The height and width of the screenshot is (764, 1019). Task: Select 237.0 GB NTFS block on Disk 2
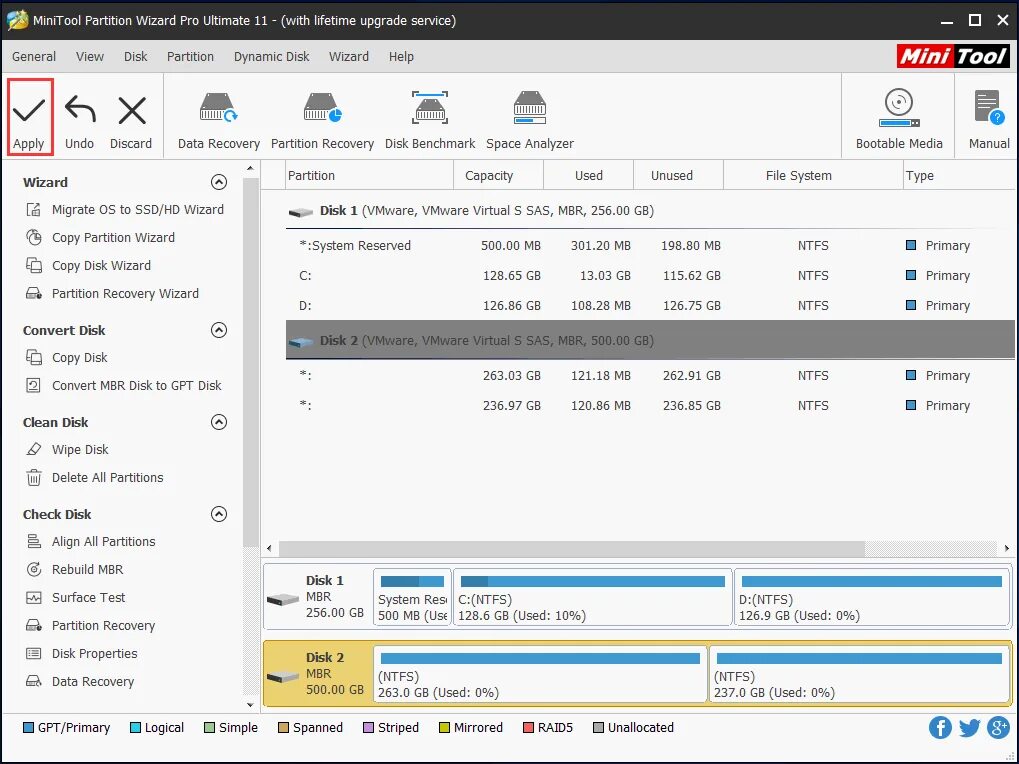(860, 674)
